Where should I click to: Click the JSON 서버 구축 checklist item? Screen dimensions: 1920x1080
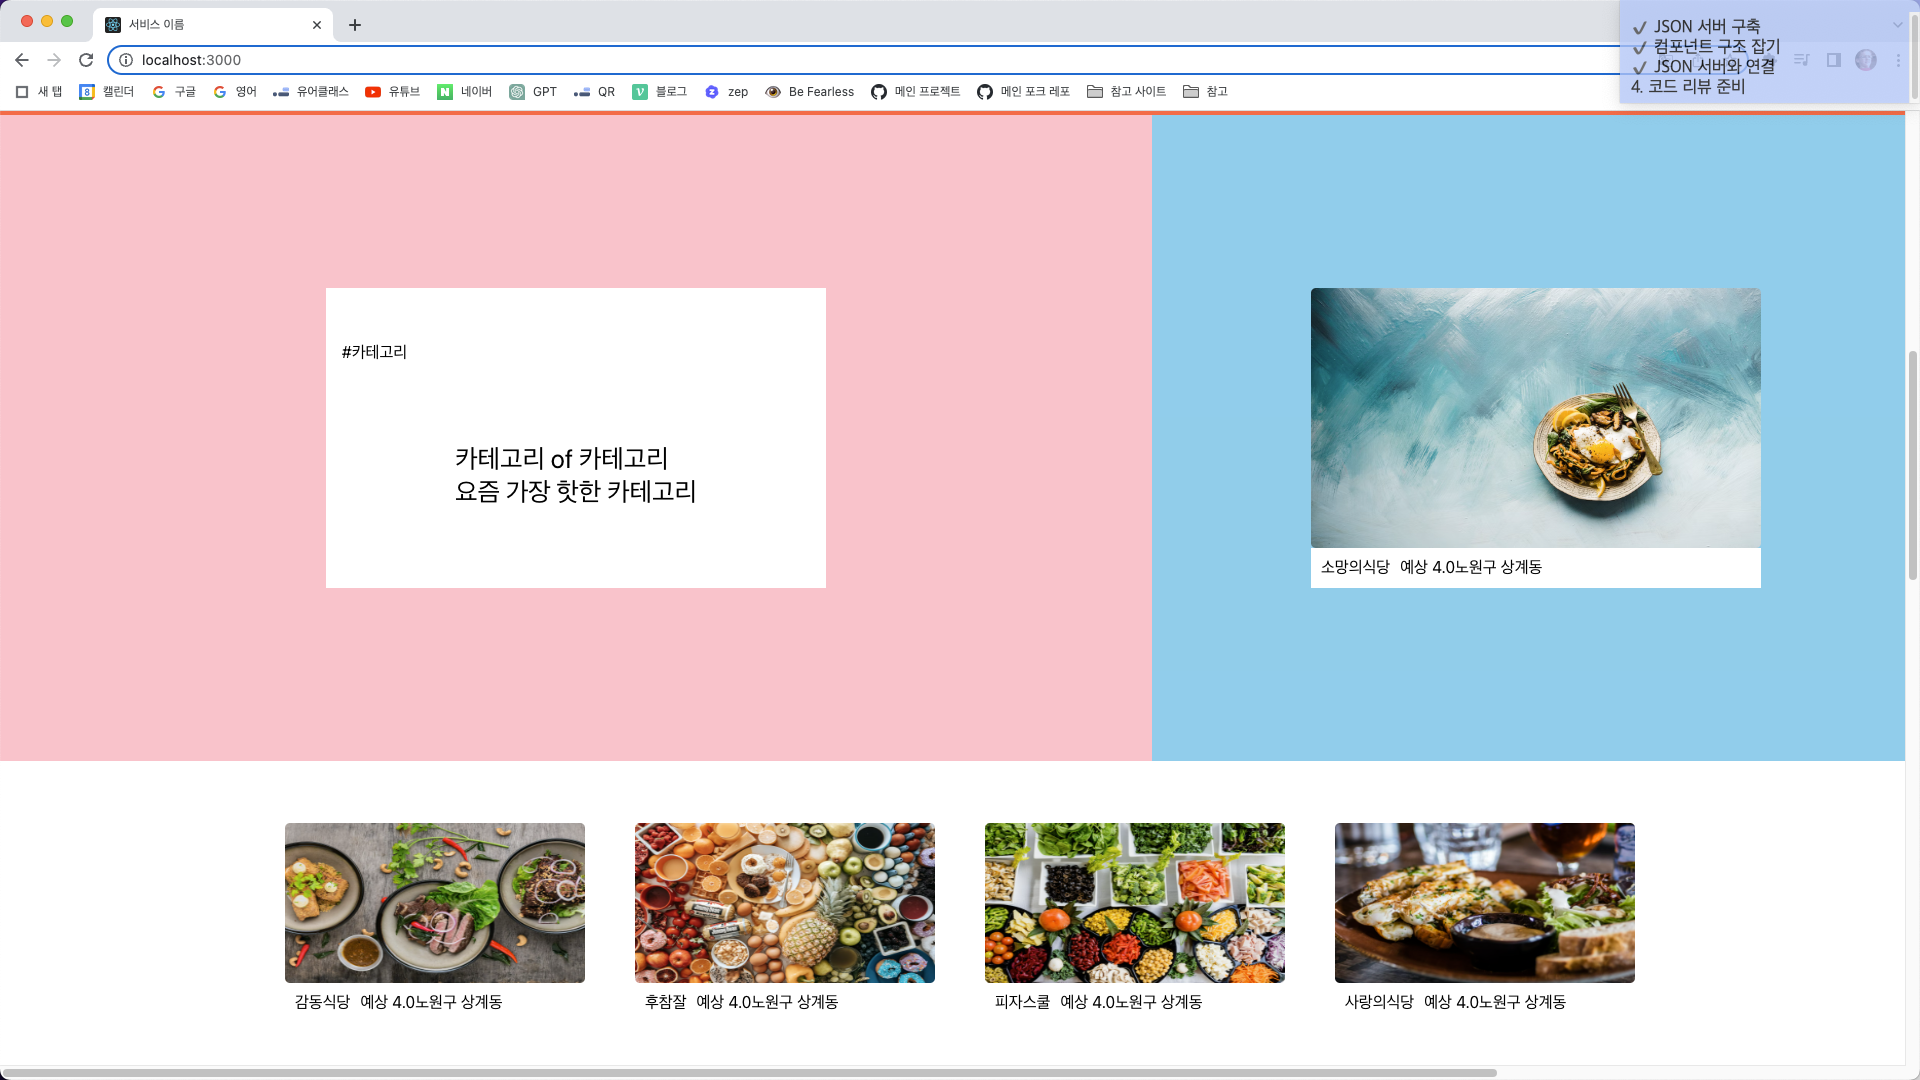pos(1697,27)
